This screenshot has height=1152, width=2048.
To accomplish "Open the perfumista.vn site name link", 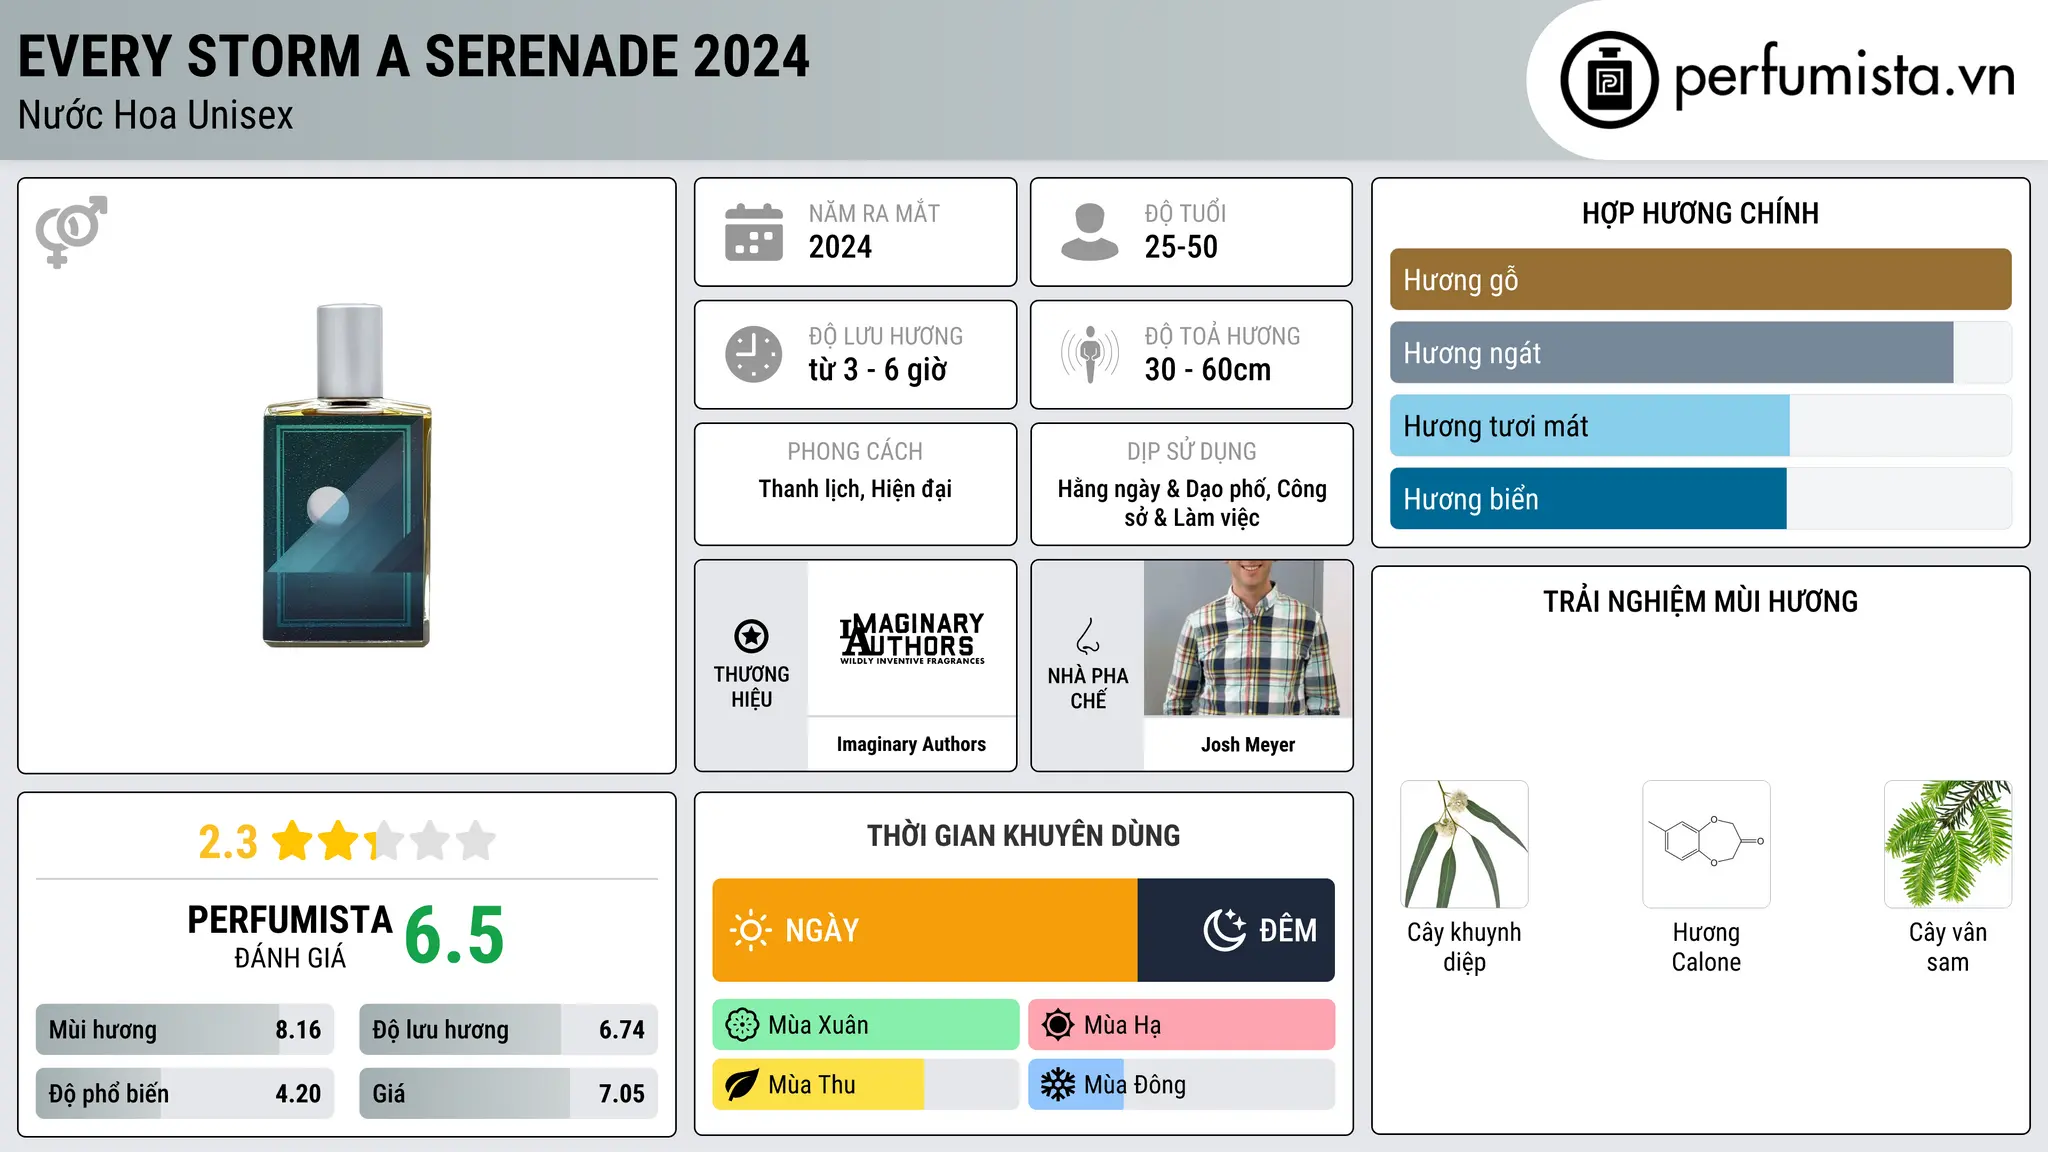I will (1844, 76).
